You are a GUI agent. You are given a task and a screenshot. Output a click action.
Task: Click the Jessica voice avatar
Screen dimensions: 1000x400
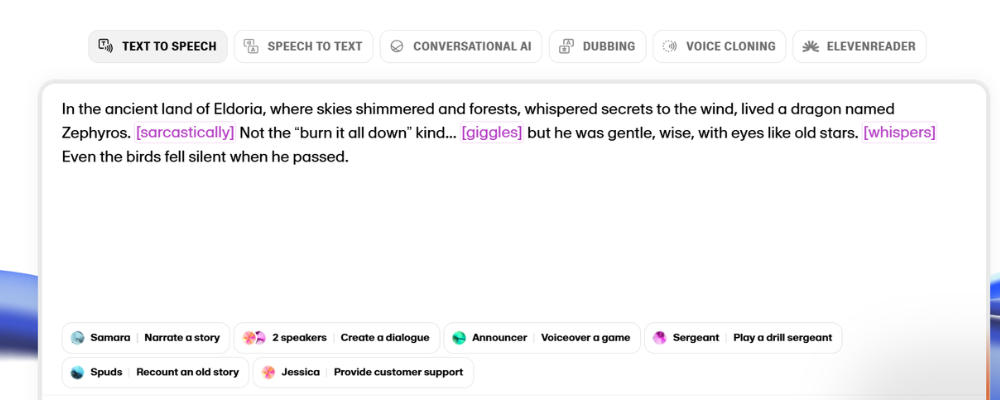[269, 372]
